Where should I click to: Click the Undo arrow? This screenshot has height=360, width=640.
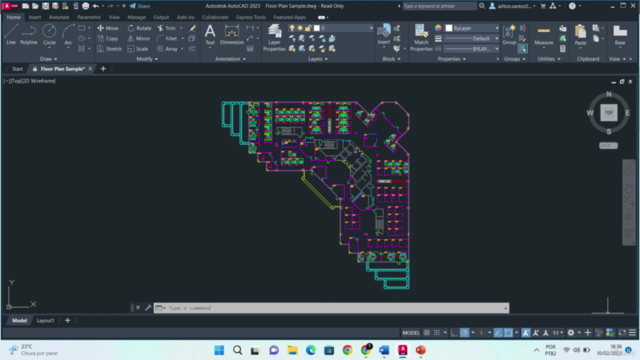pyautogui.click(x=96, y=6)
